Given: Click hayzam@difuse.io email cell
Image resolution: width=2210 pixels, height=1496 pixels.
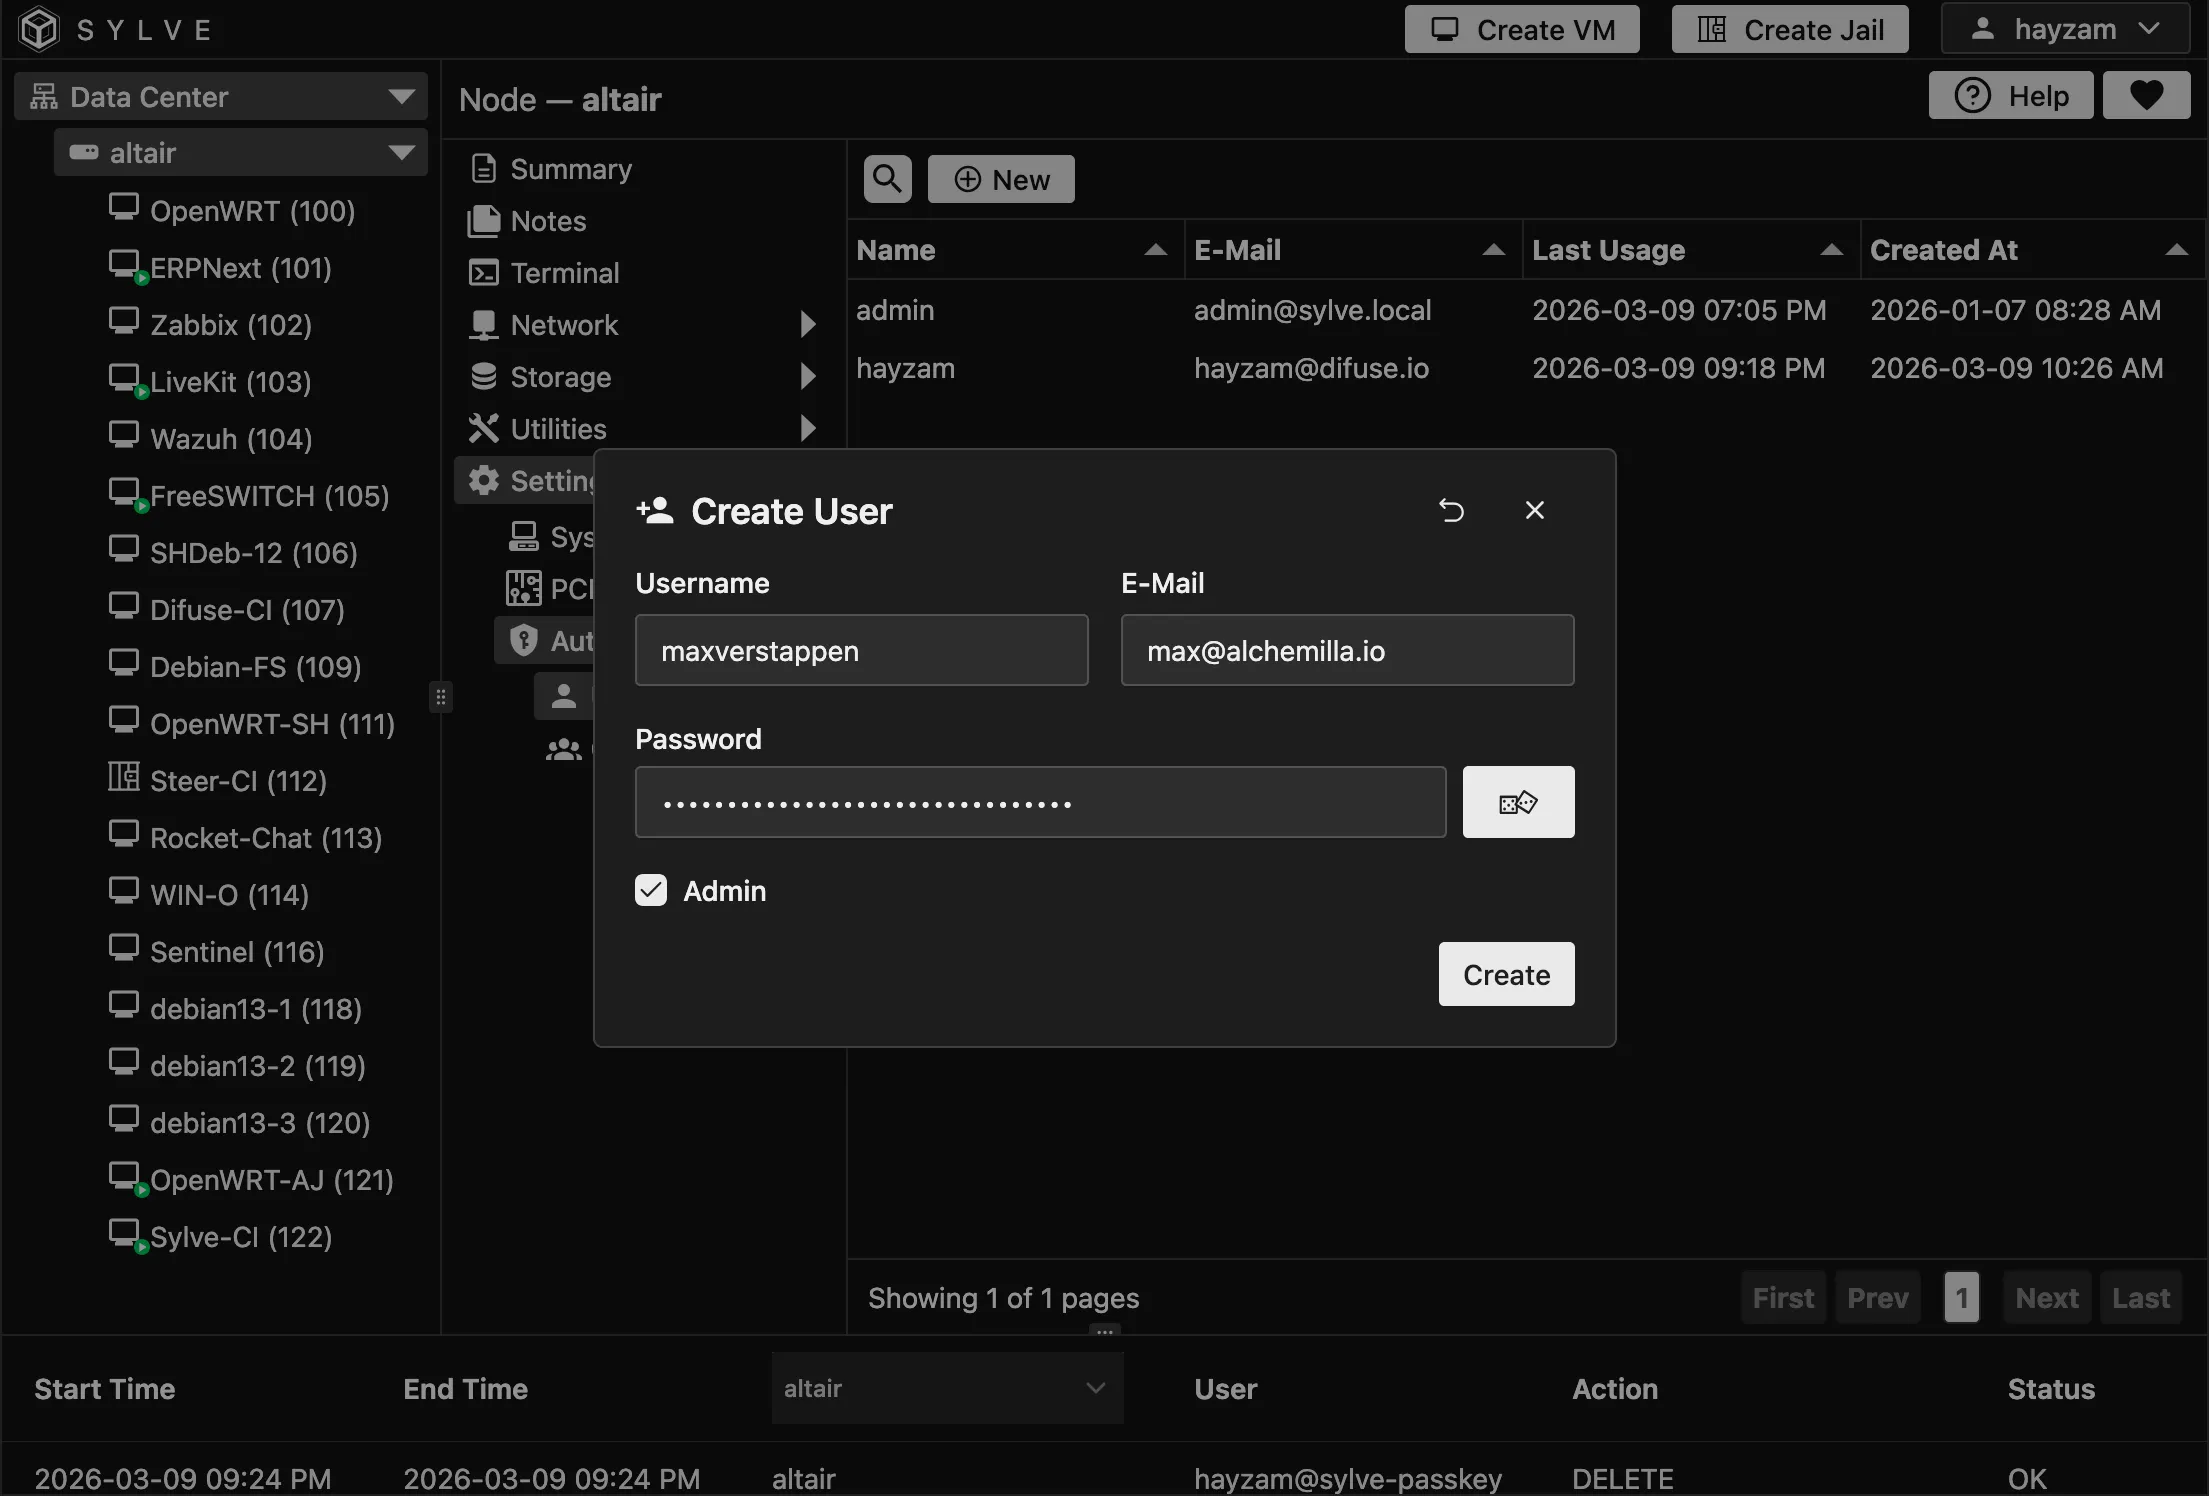Looking at the screenshot, I should [x=1311, y=368].
